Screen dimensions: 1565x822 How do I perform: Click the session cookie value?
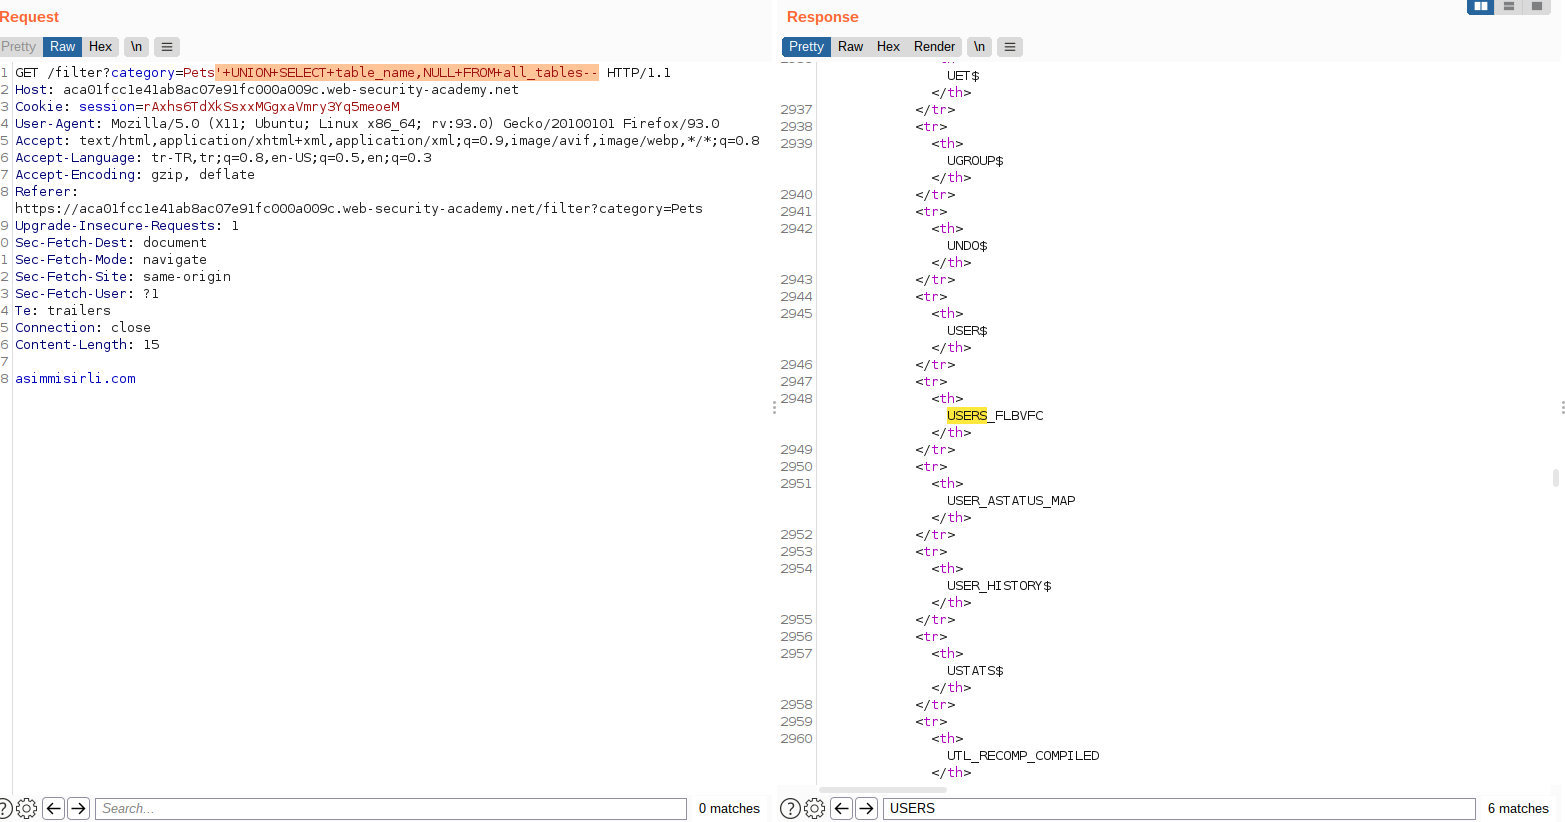point(271,107)
